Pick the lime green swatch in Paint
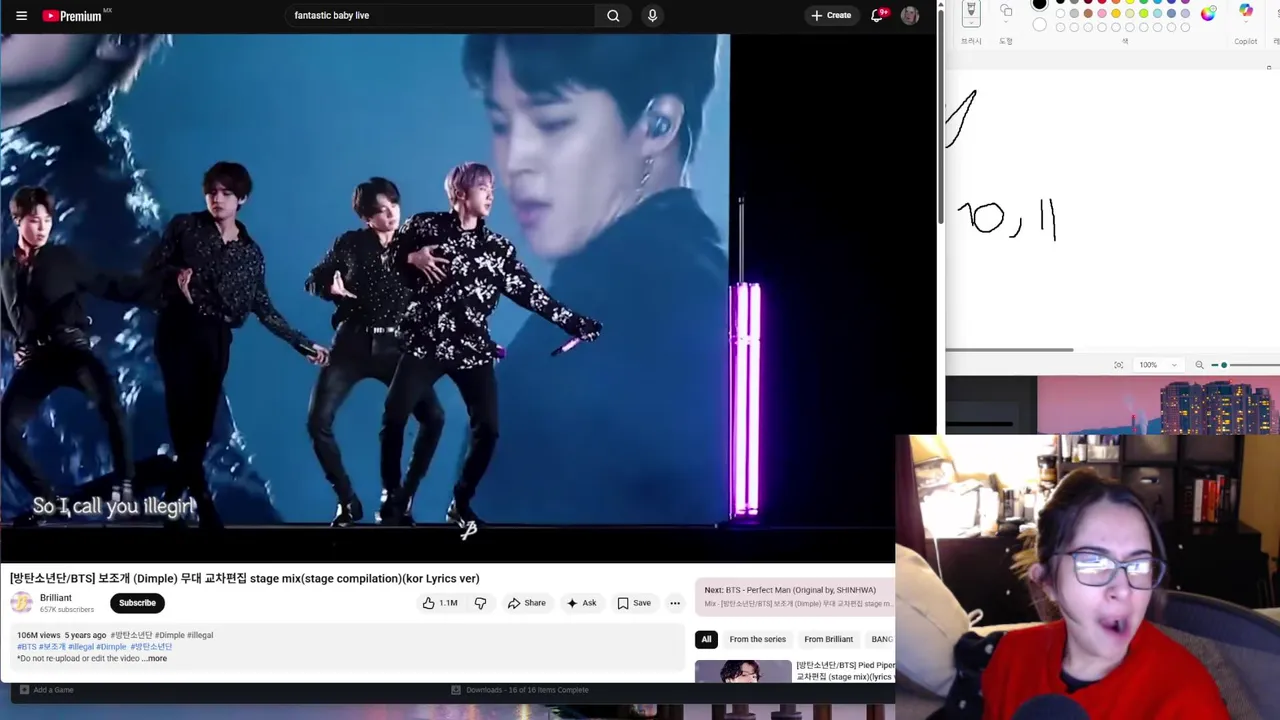This screenshot has width=1280, height=720. (1144, 13)
